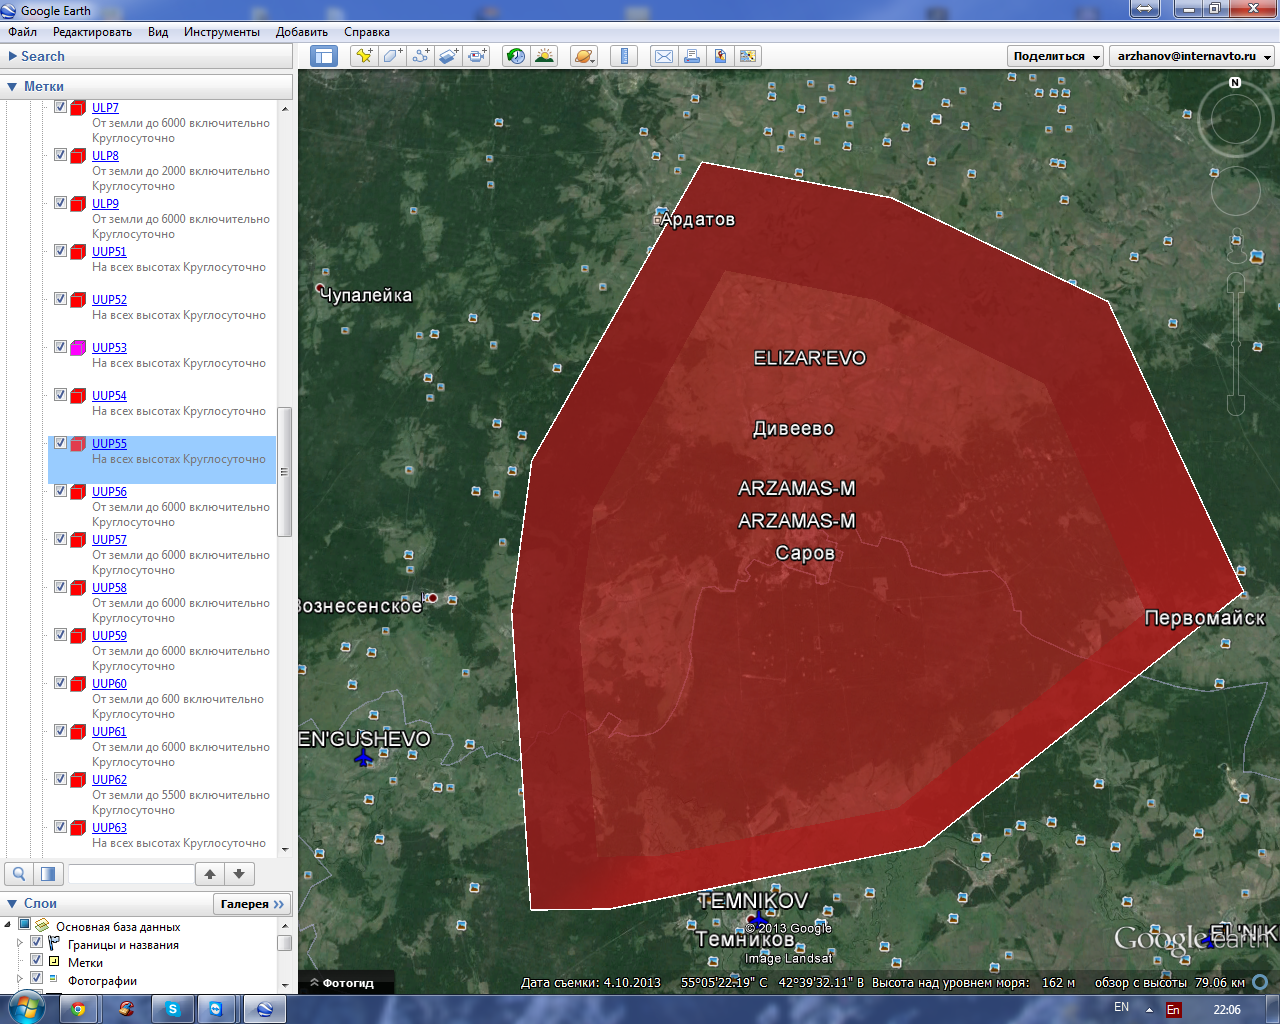Collapse the Метки panel

coord(12,87)
